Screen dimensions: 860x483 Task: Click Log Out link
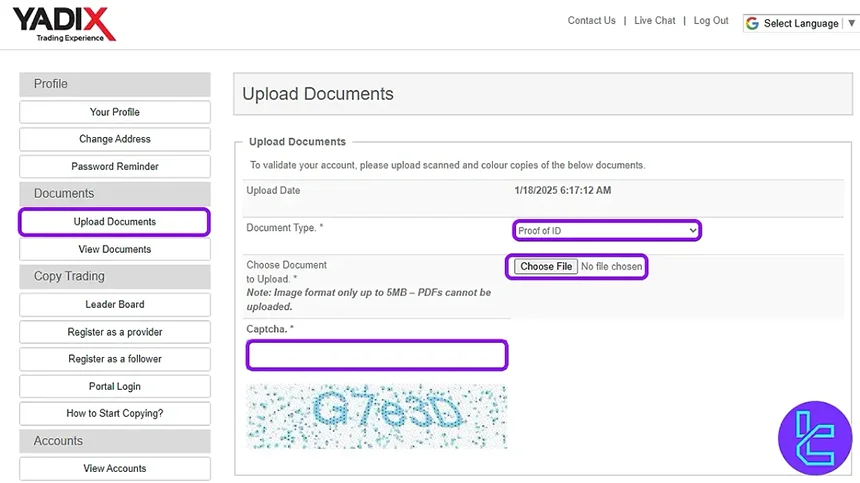click(x=711, y=21)
